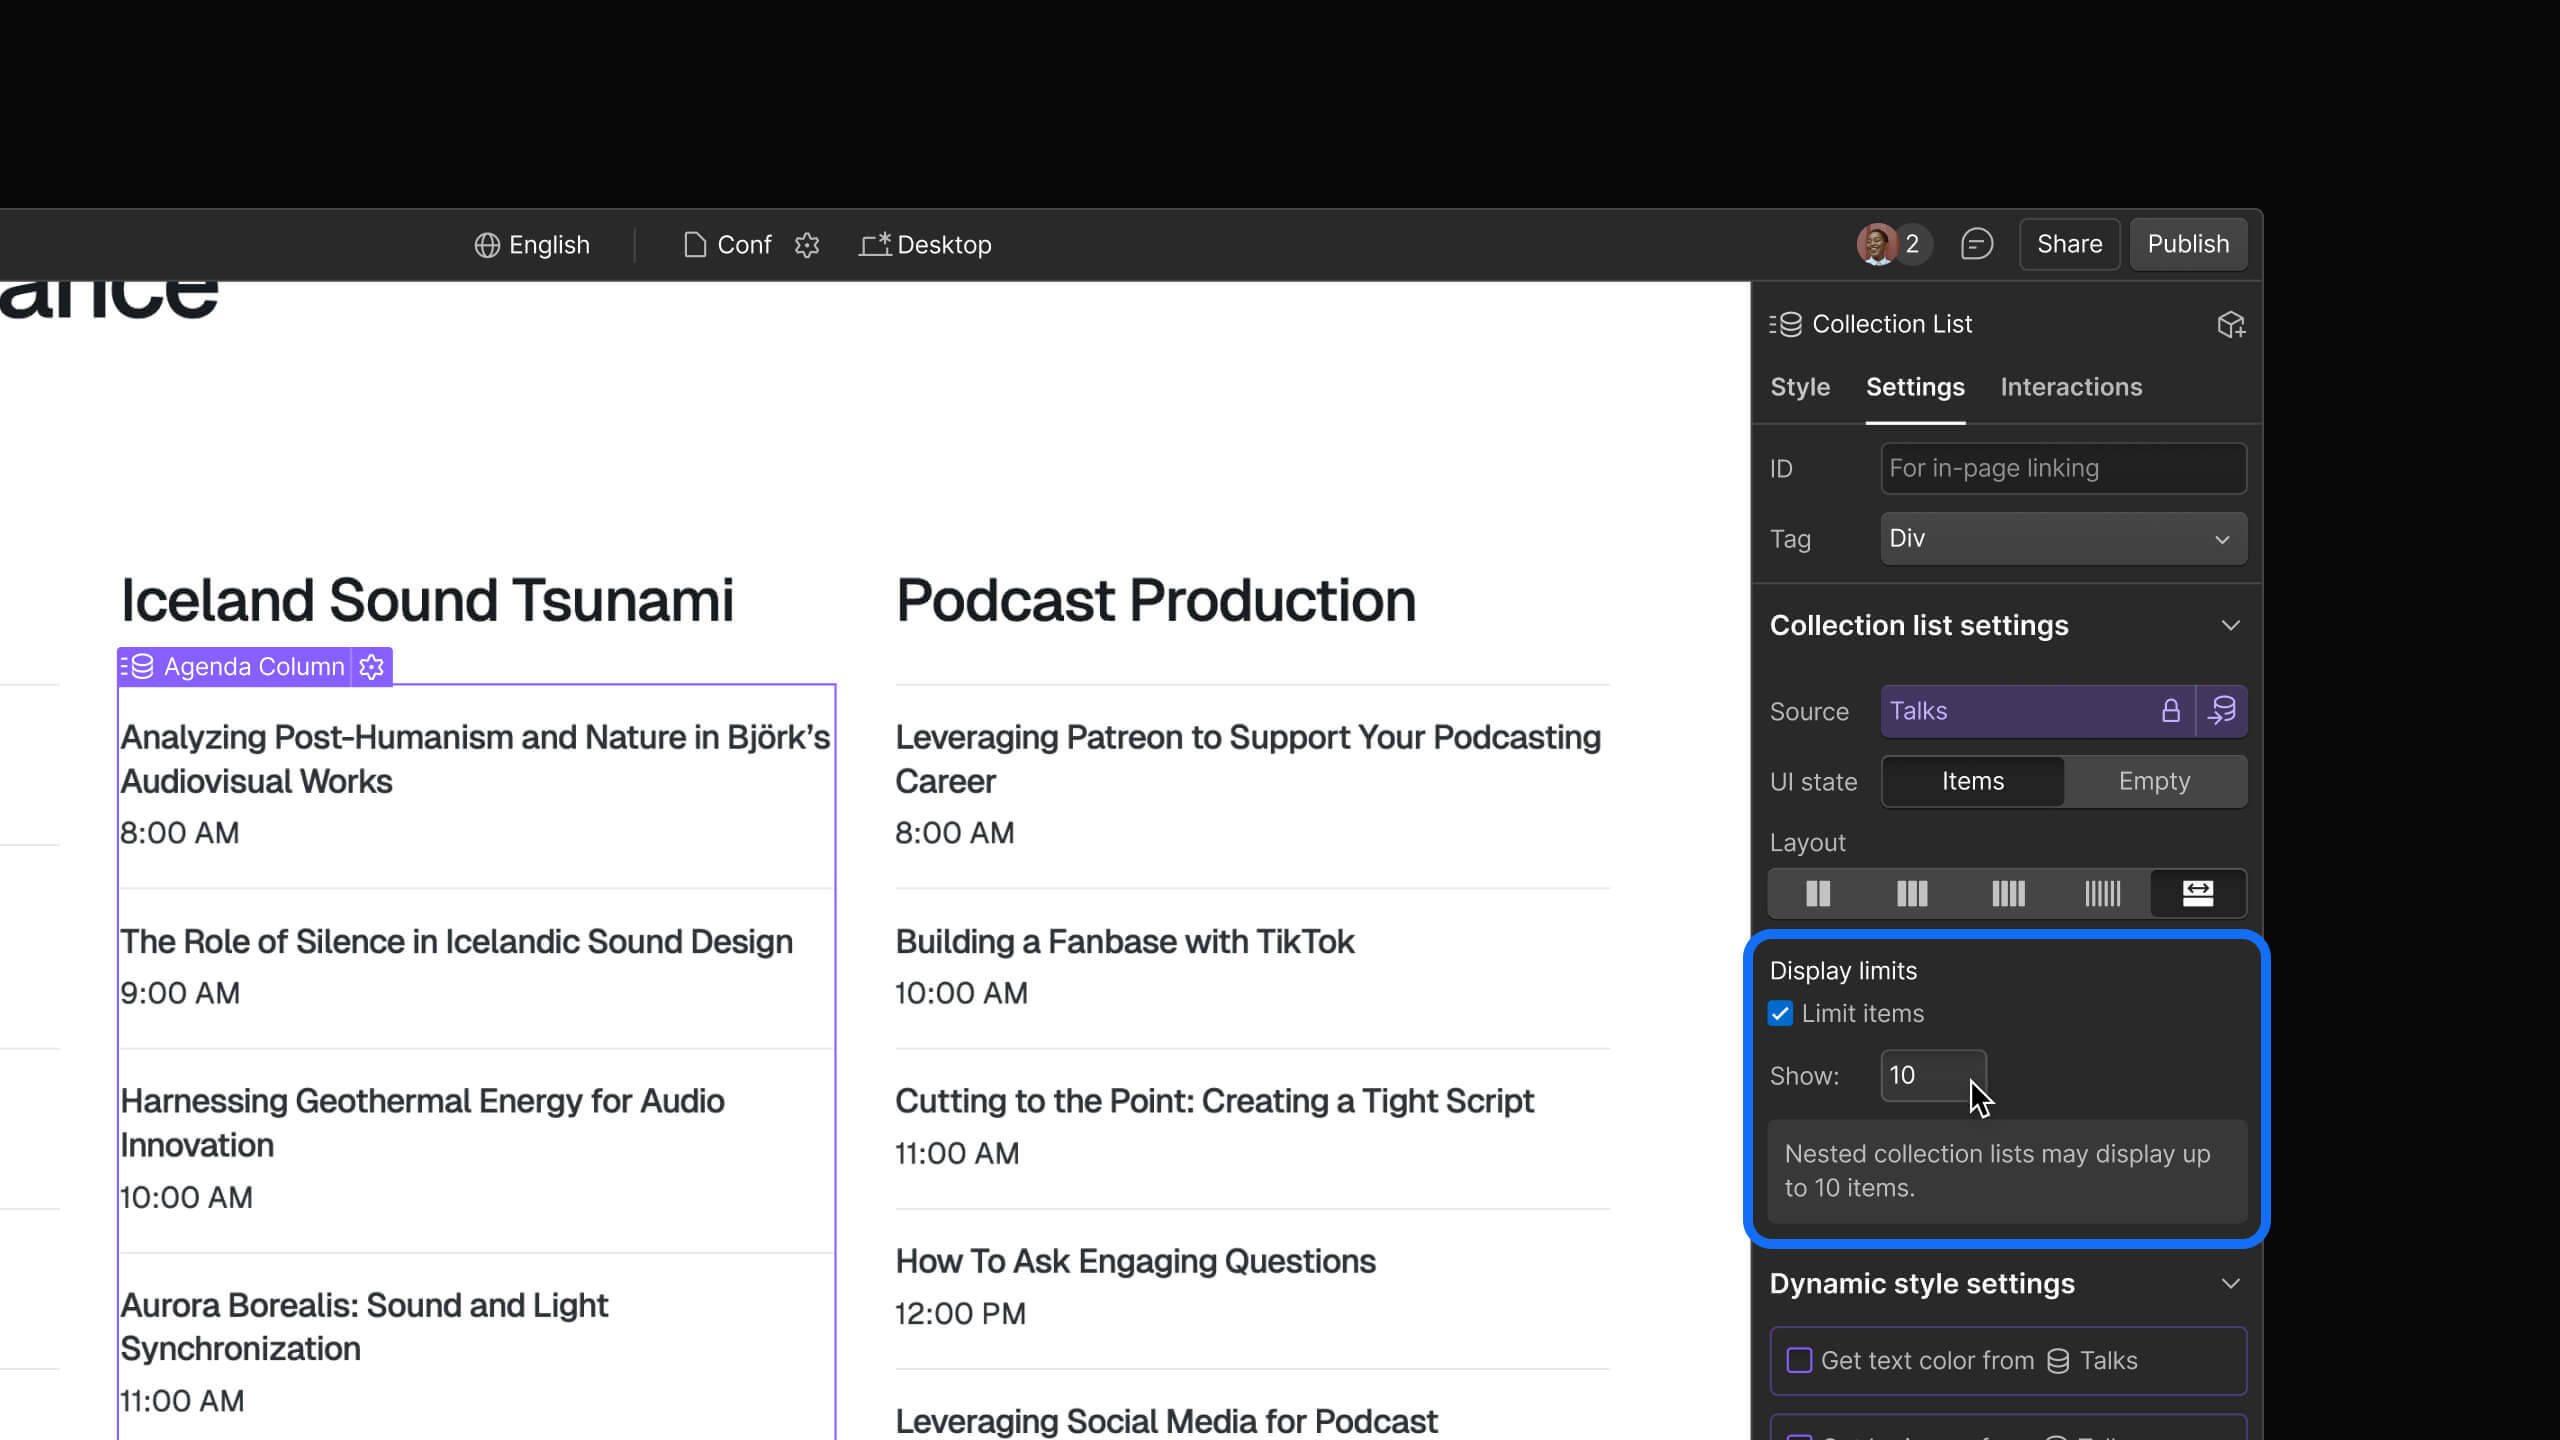Viewport: 2560px width, 1440px height.
Task: Open Conf page settings gear icon
Action: point(807,245)
